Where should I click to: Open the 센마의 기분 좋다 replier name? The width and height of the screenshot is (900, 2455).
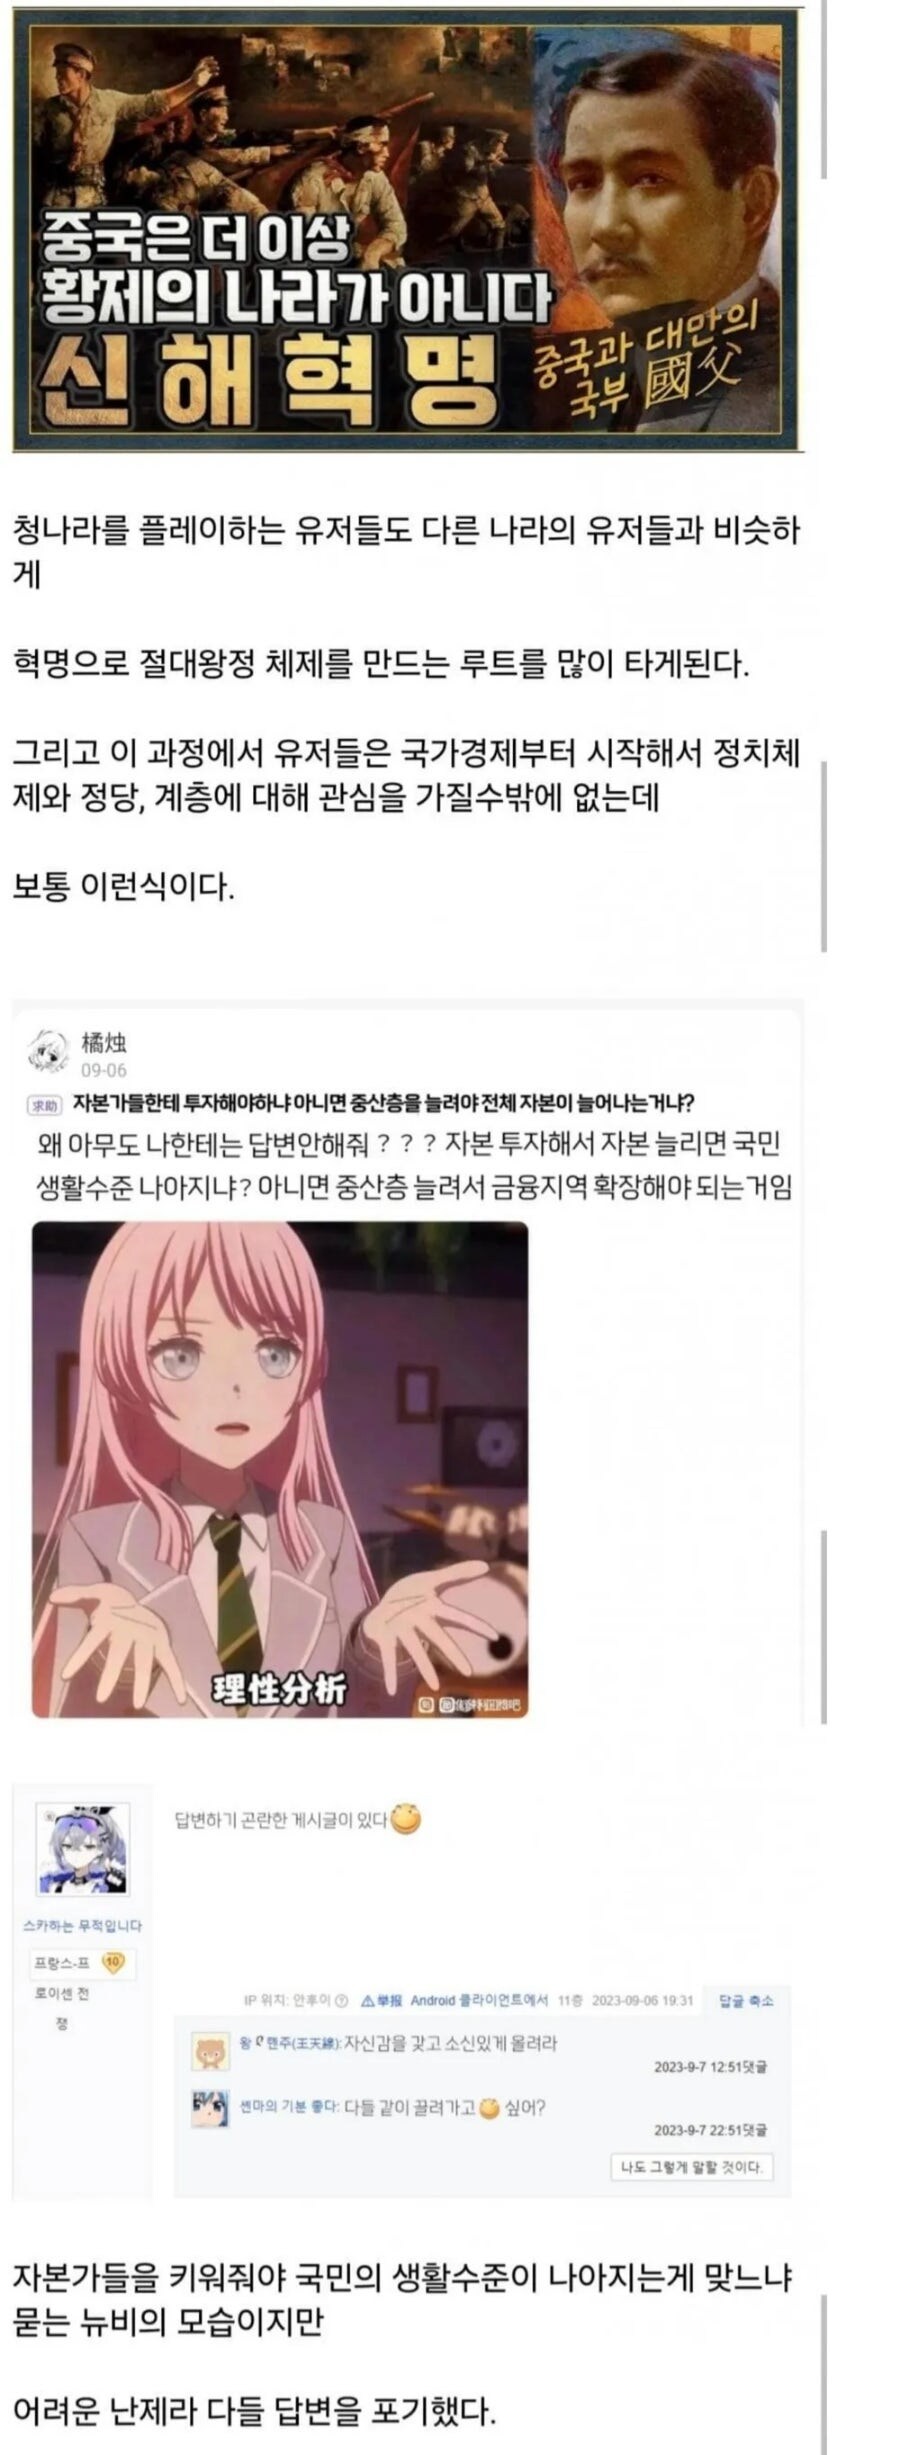coord(289,2108)
